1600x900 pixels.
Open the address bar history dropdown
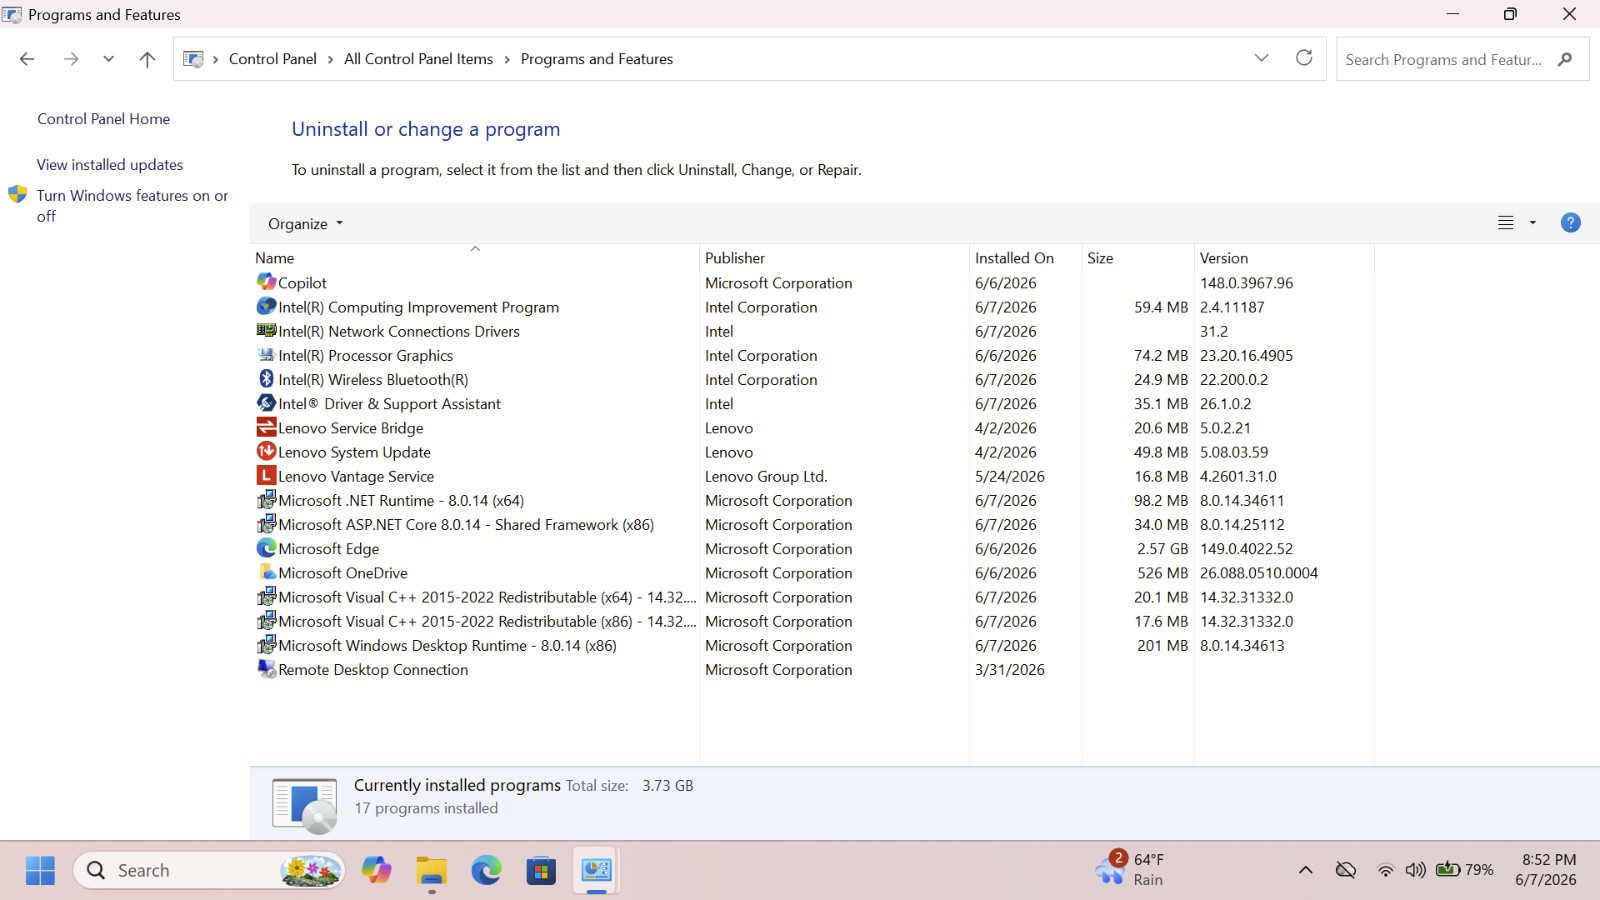1261,58
